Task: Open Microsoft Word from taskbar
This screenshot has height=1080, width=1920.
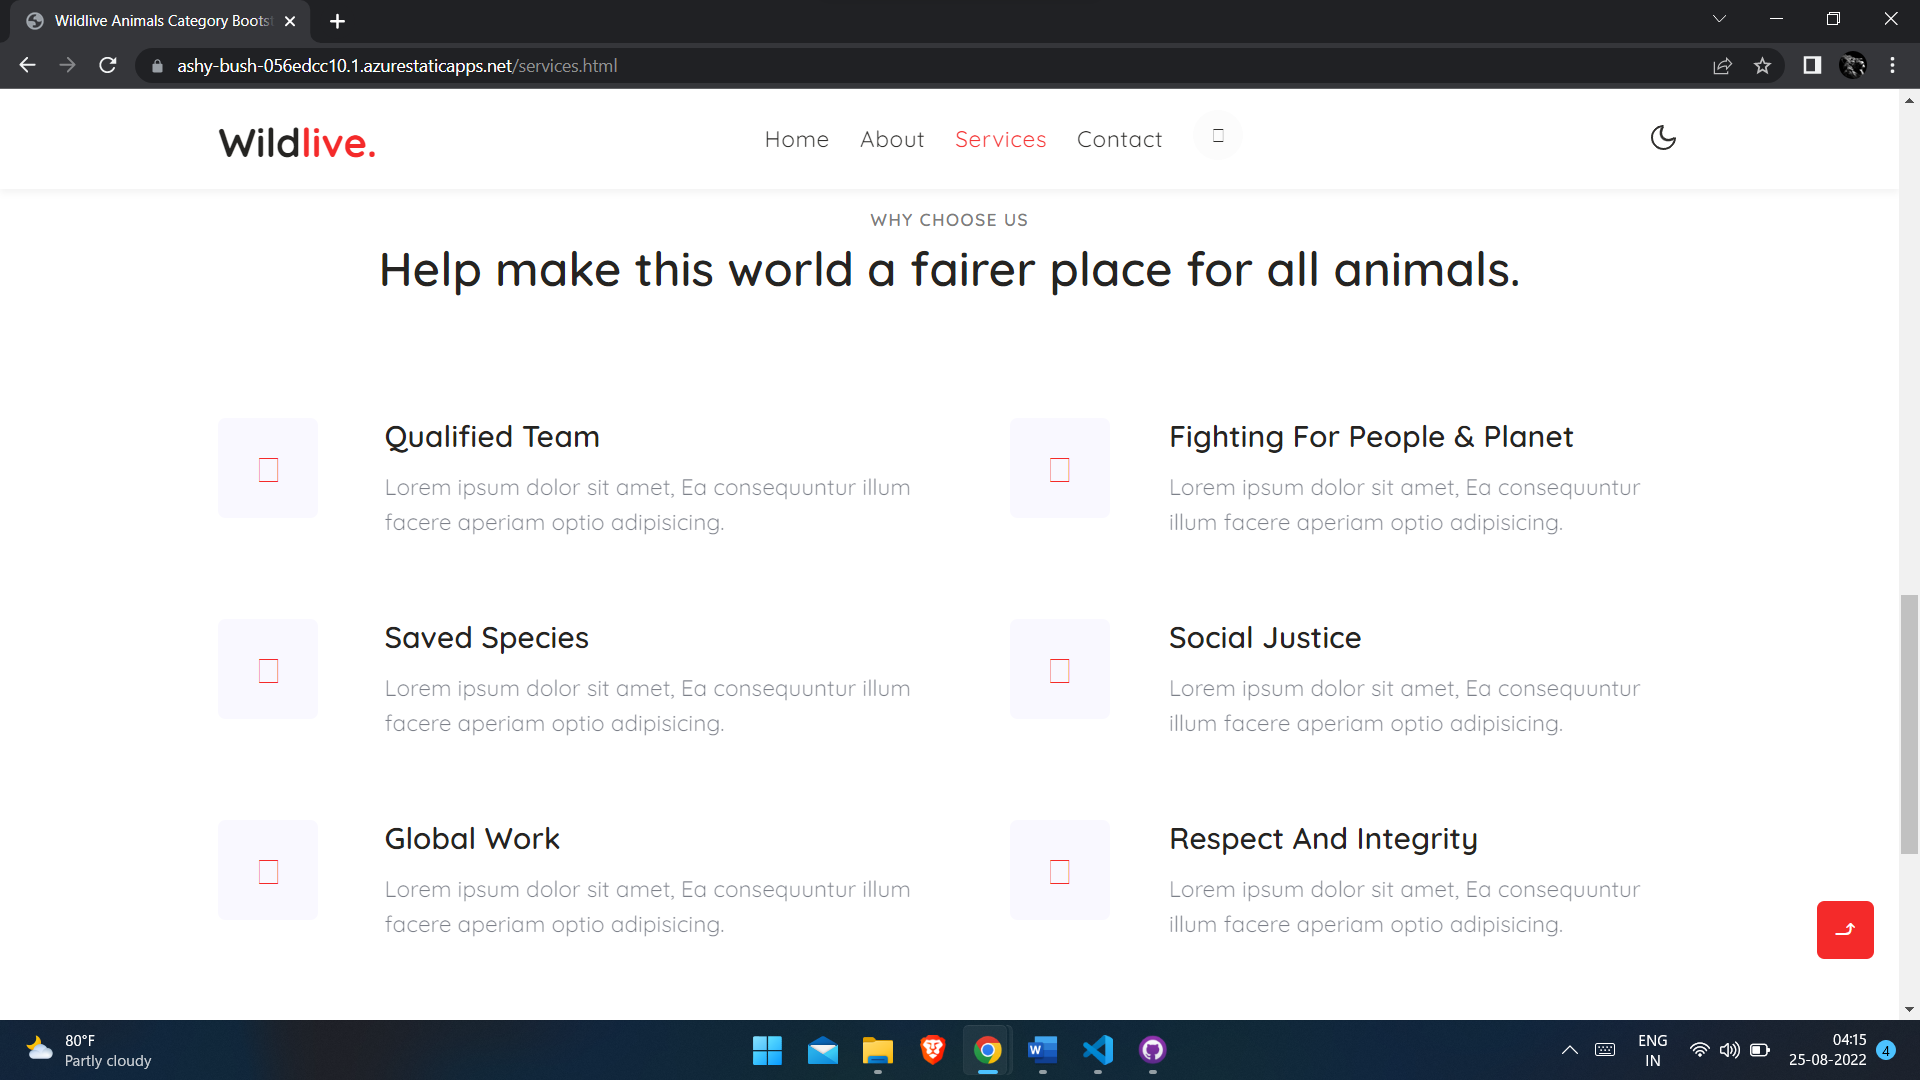Action: tap(1043, 1050)
